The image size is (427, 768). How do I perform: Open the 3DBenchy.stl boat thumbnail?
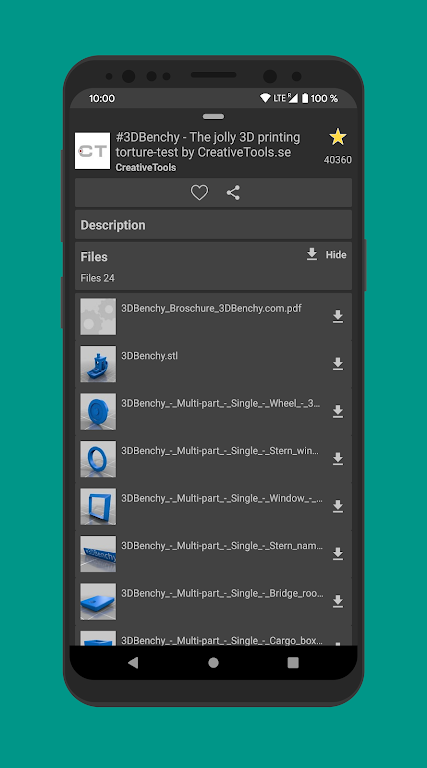click(98, 364)
